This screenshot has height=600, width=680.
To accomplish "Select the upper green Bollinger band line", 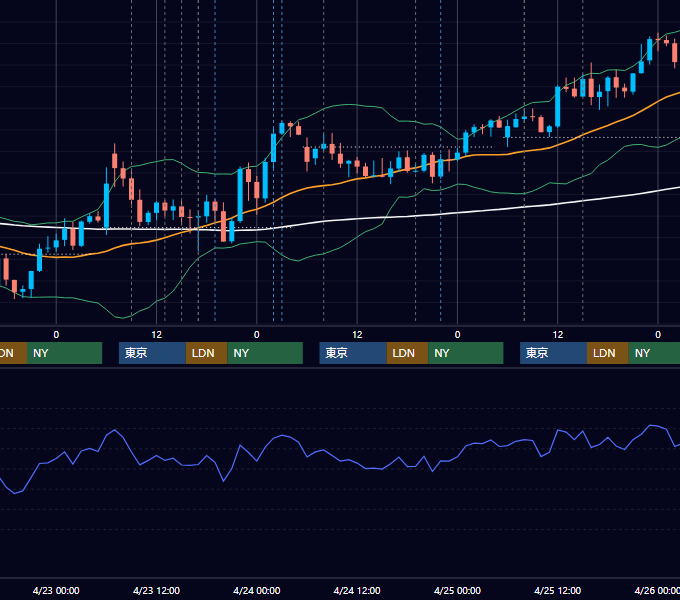I will coord(347,104).
